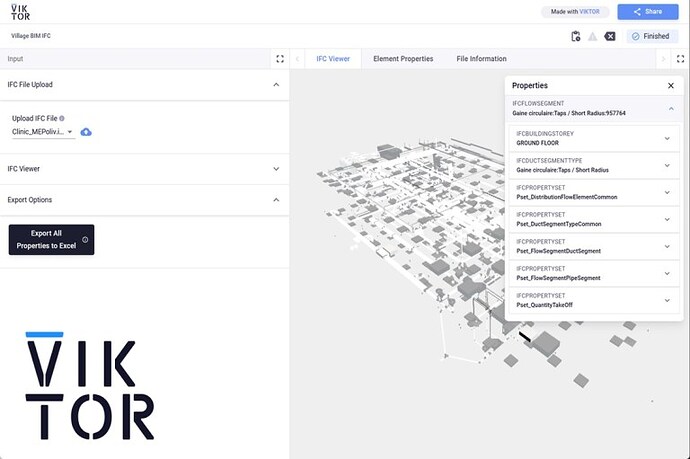Viewport: 690px width, 459px height.
Task: Show info for Upload IFC File
Action: pyautogui.click(x=62, y=118)
